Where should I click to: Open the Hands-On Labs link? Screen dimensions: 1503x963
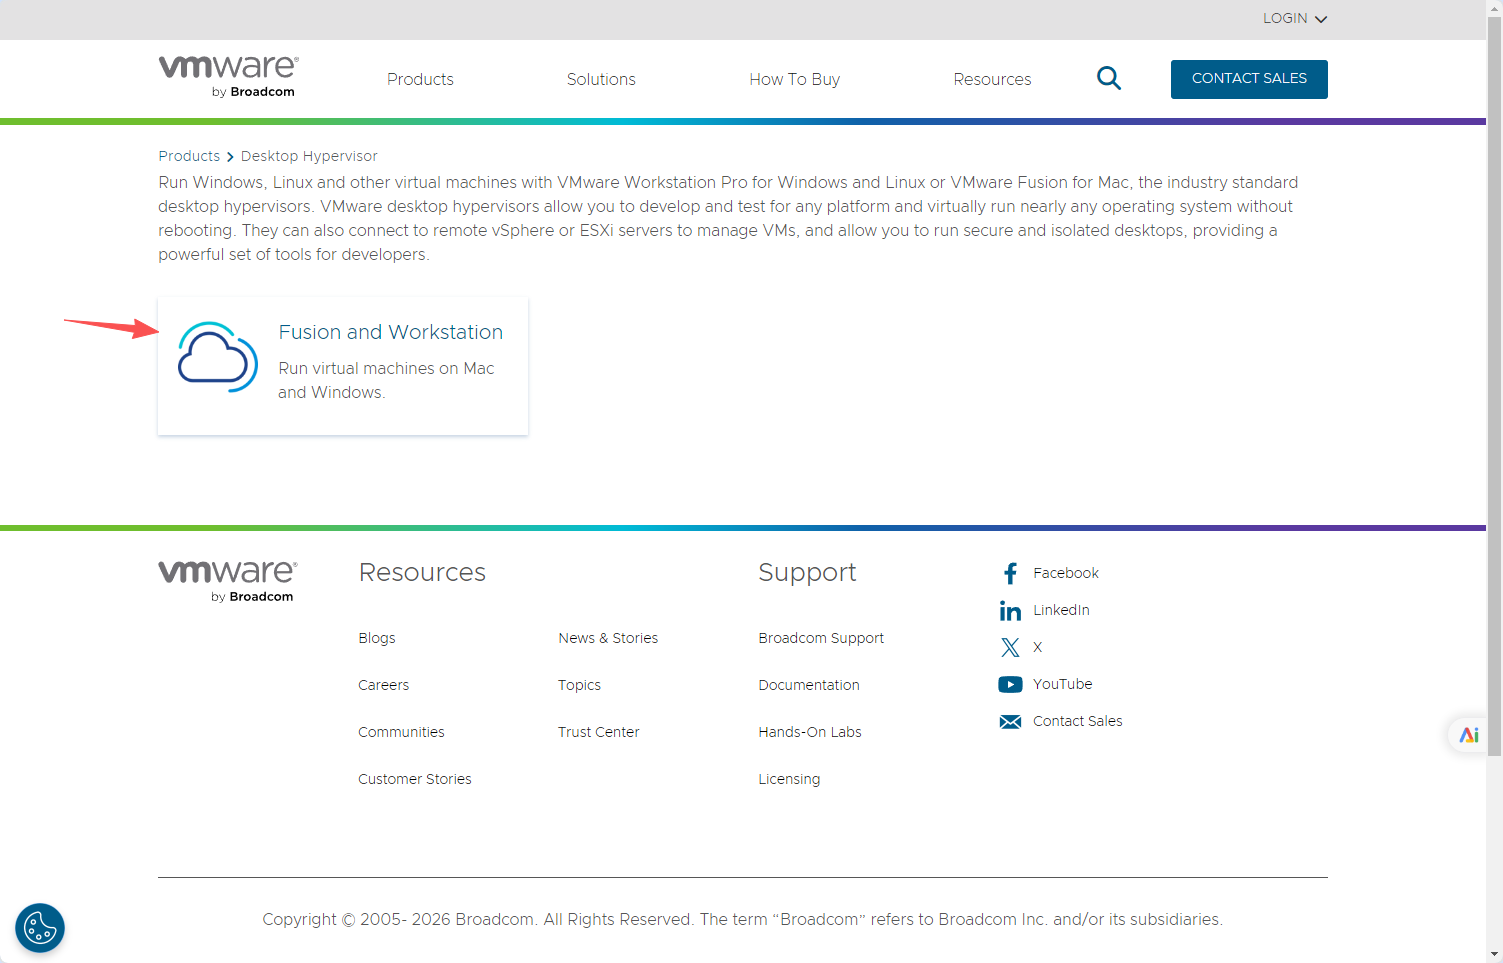810,732
